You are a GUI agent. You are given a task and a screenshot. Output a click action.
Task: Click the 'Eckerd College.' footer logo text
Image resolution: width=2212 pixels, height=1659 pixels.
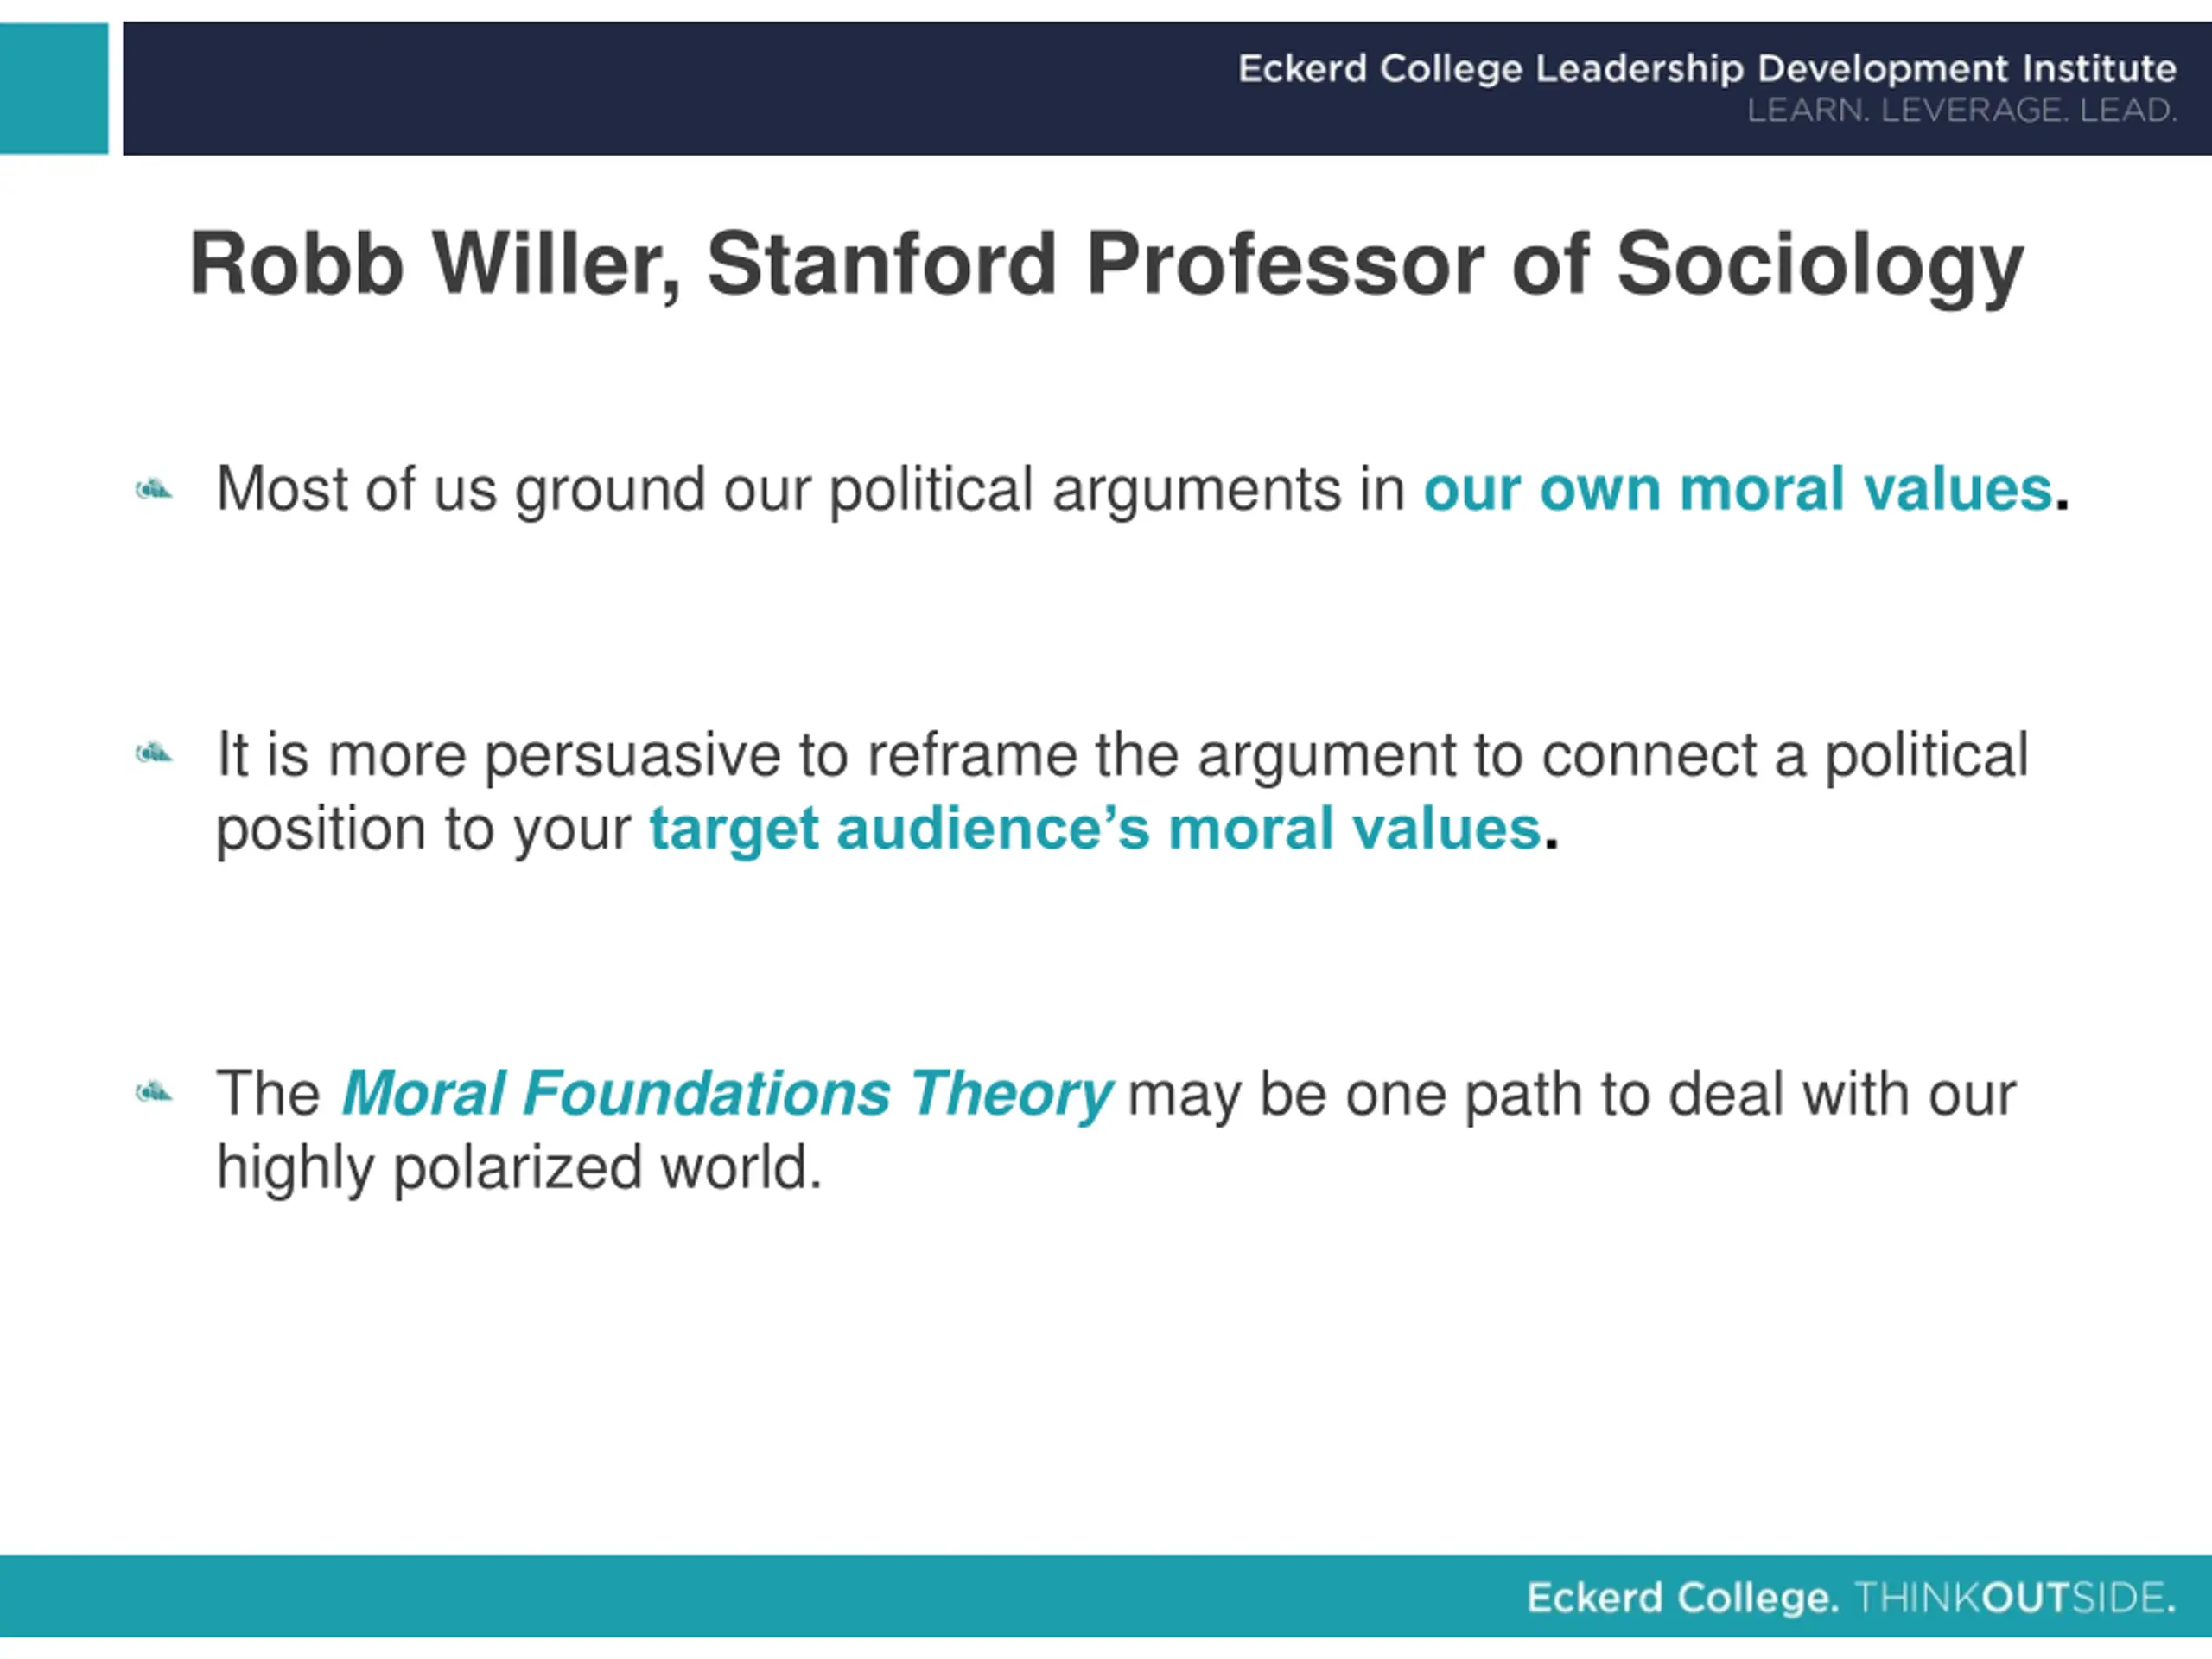[1683, 1597]
